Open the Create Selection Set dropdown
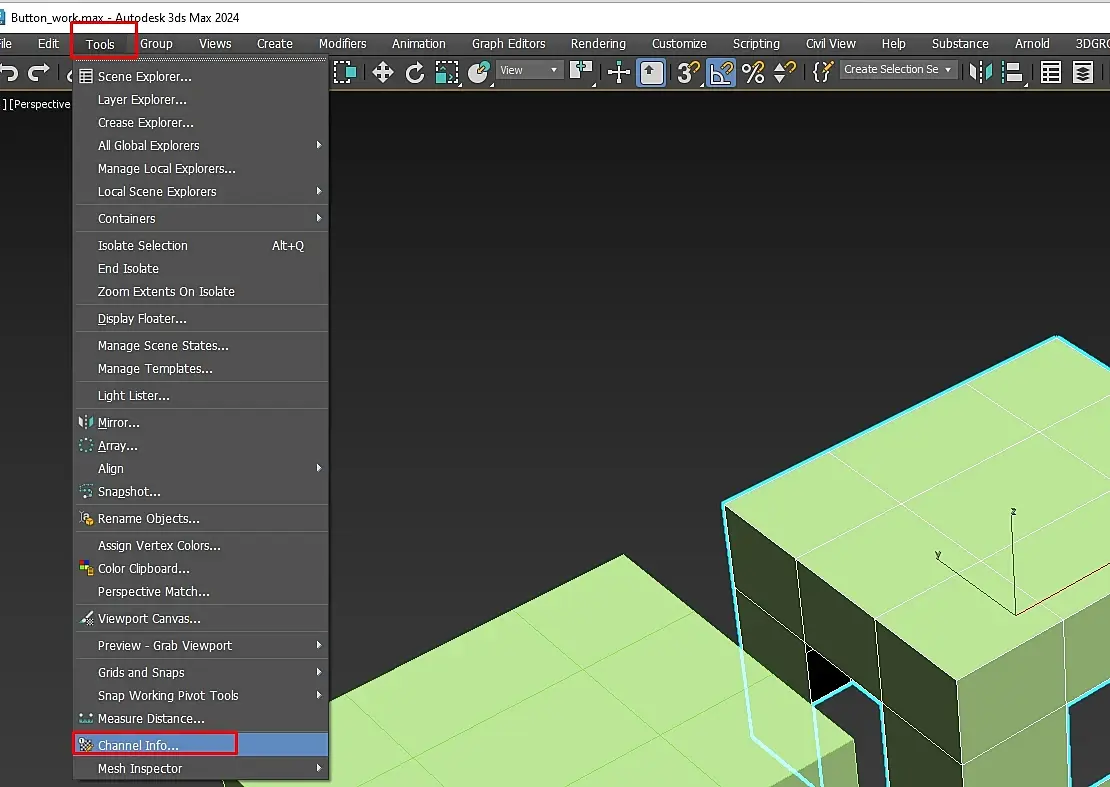The height and width of the screenshot is (787, 1110). click(x=897, y=70)
